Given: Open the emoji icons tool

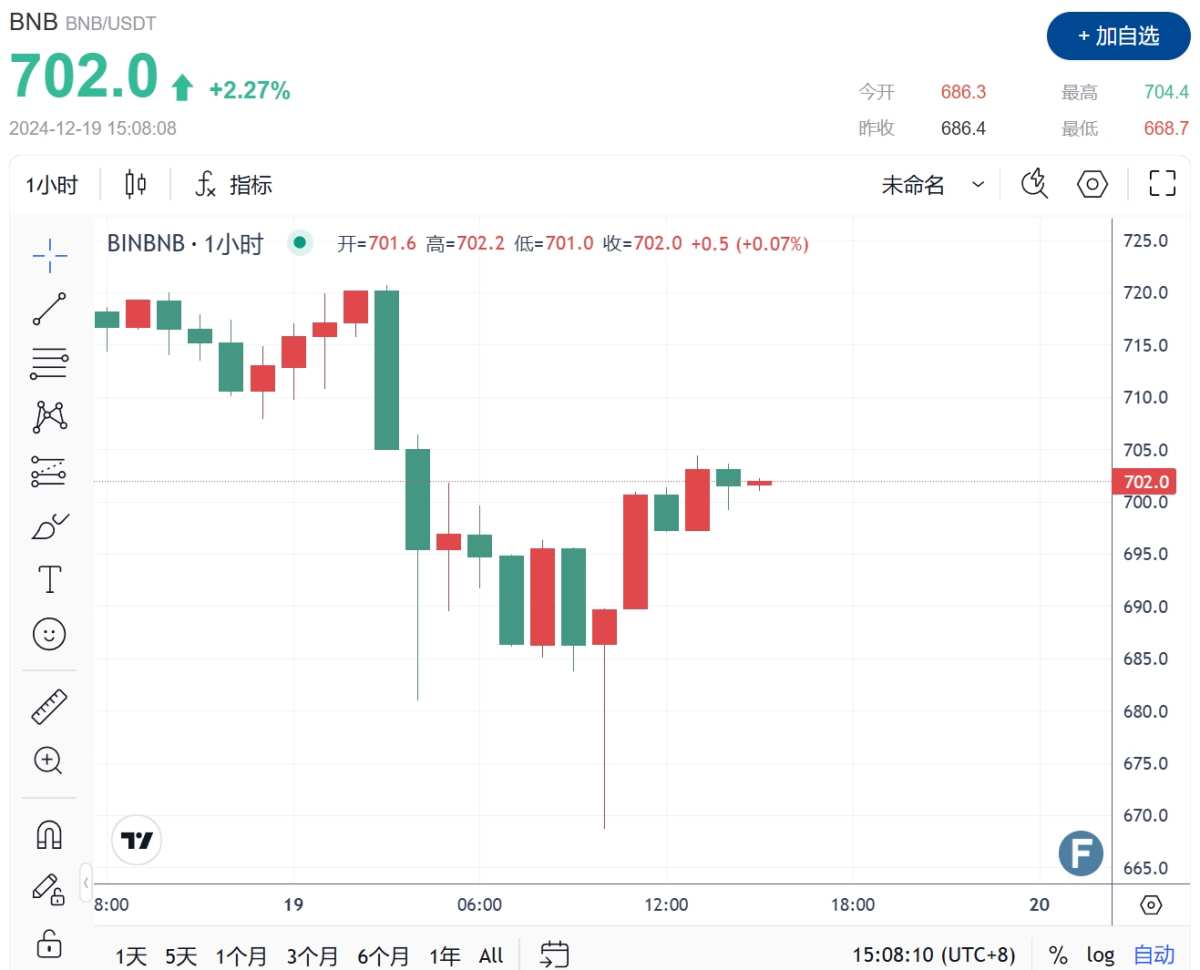Looking at the screenshot, I should 49,633.
